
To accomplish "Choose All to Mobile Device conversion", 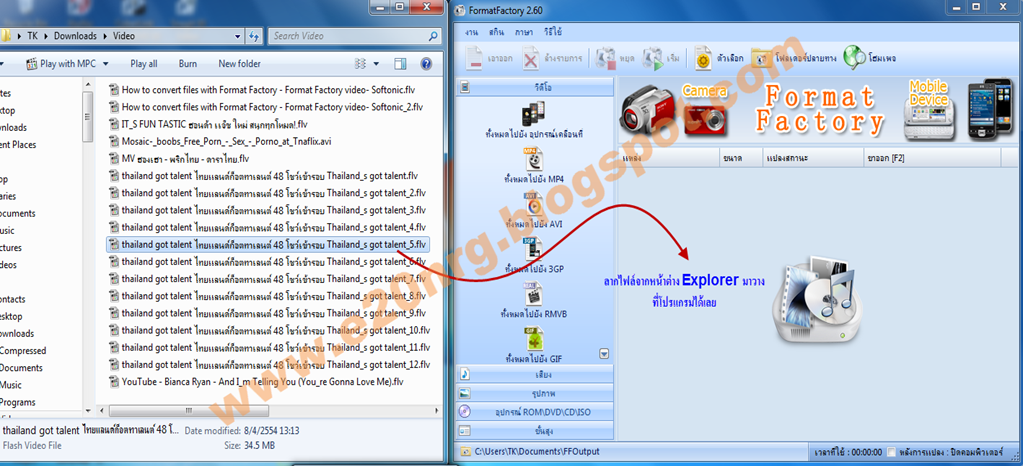I will pyautogui.click(x=534, y=120).
